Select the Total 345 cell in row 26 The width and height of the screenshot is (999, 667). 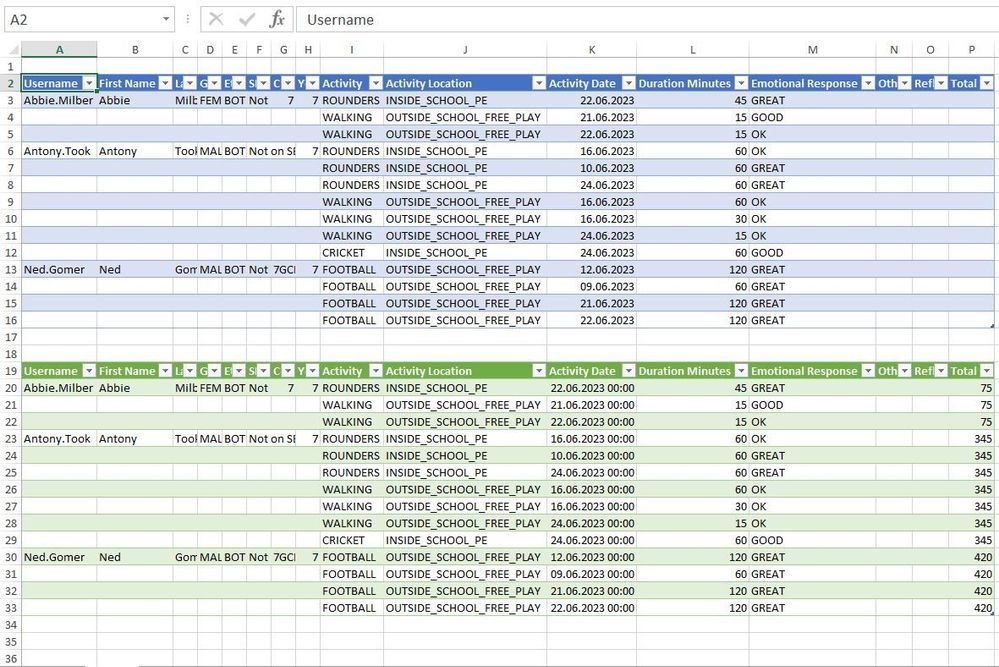point(972,489)
